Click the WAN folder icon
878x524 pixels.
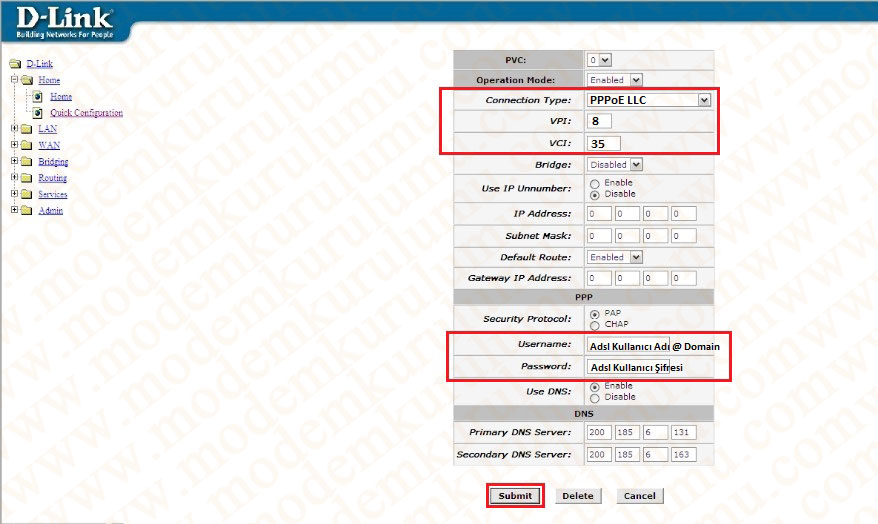26,145
